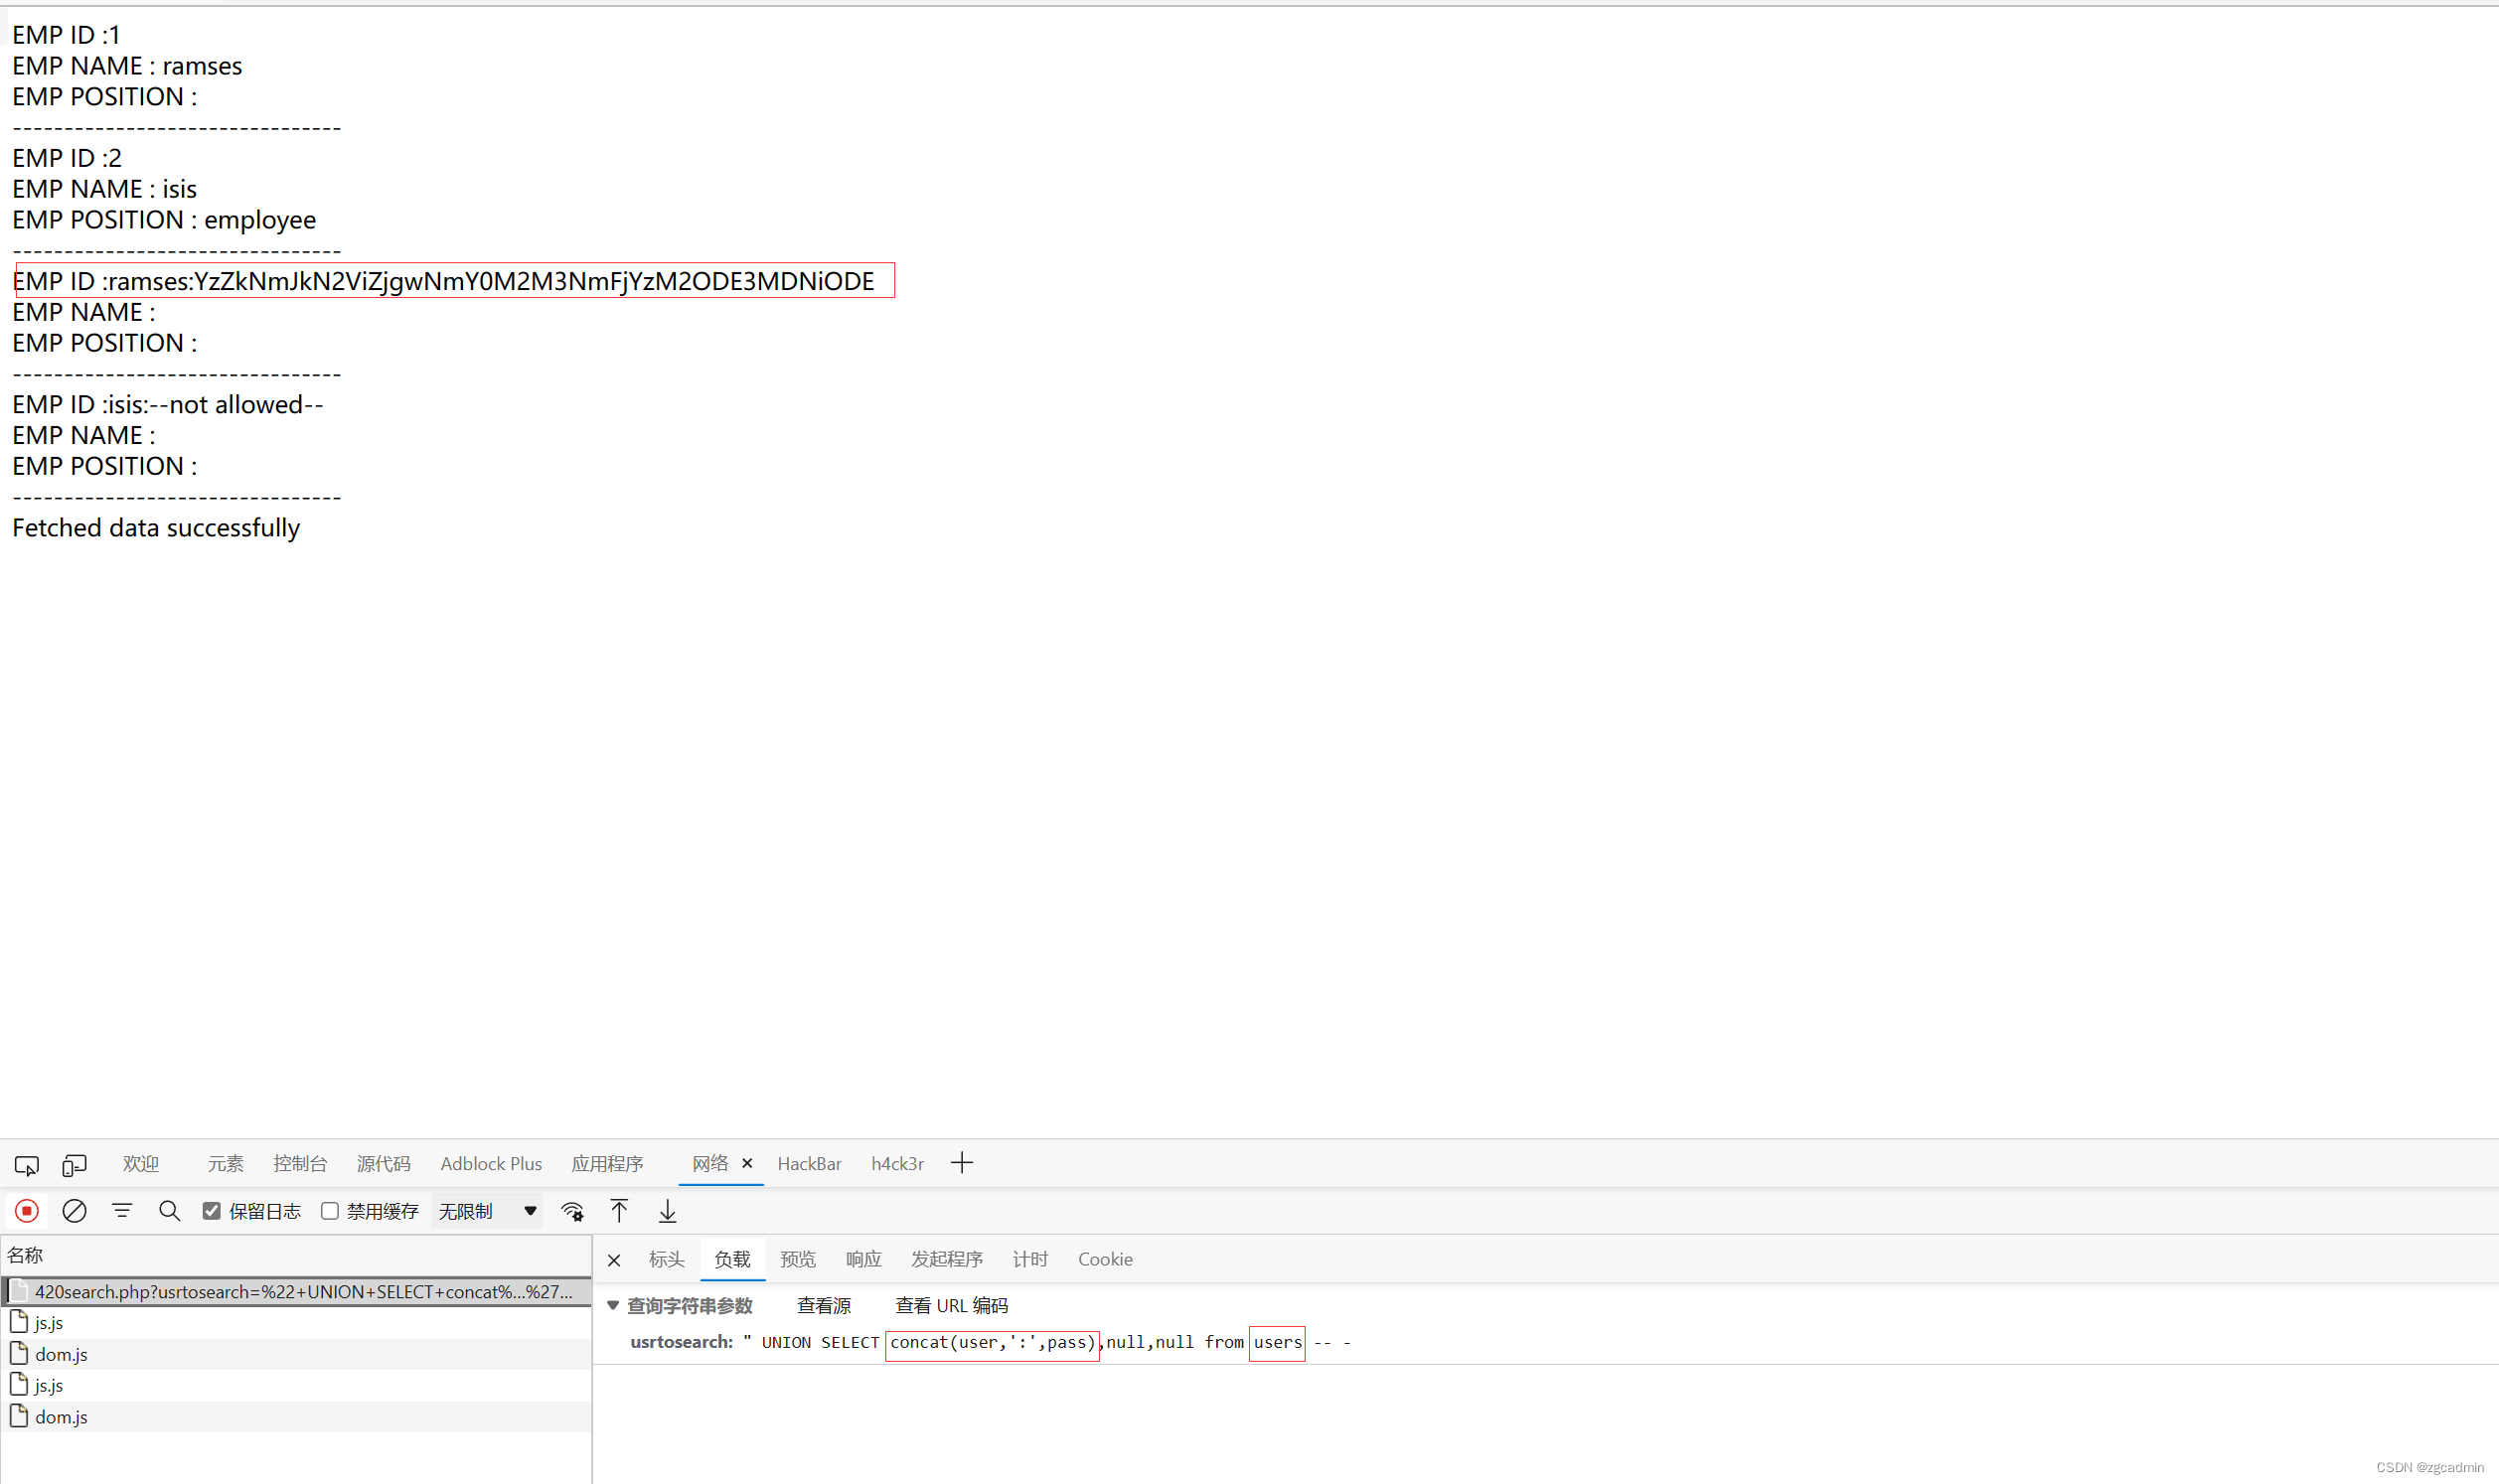The image size is (2499, 1484).
Task: Close the request details pane
Action: click(614, 1260)
